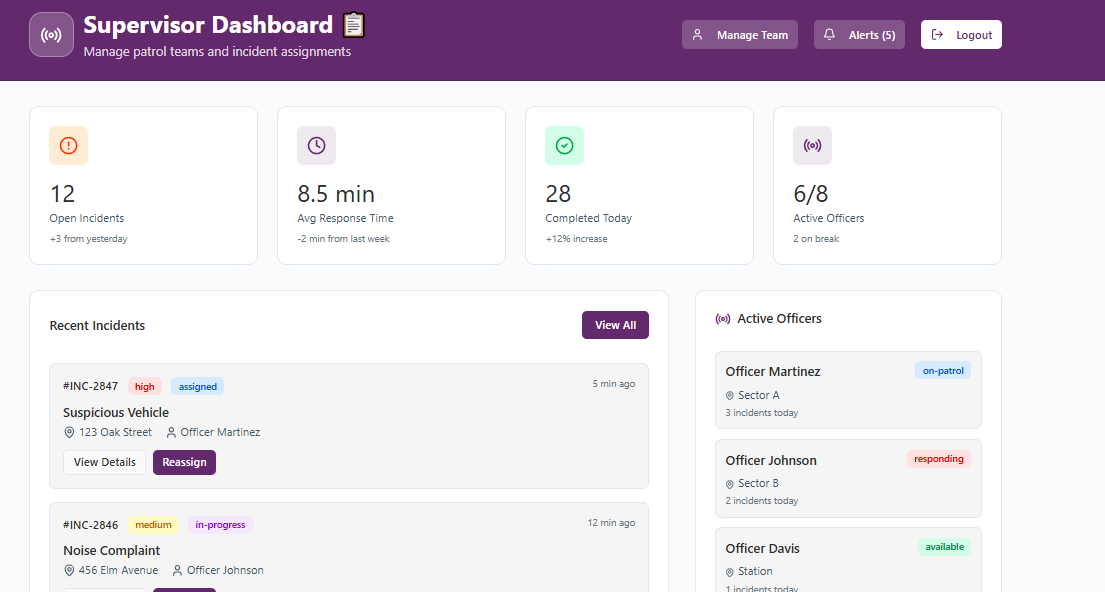Click the broadcast icon beside Active Officers heading
1105x592 pixels.
pos(722,318)
